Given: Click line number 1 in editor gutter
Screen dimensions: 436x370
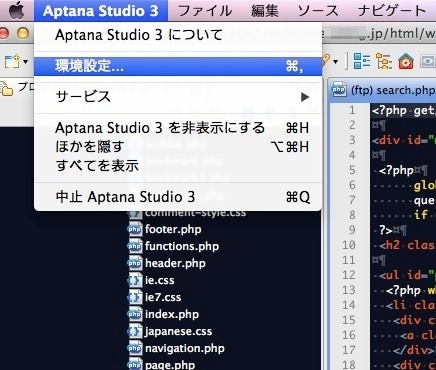Looking at the screenshot, I should pyautogui.click(x=352, y=110).
